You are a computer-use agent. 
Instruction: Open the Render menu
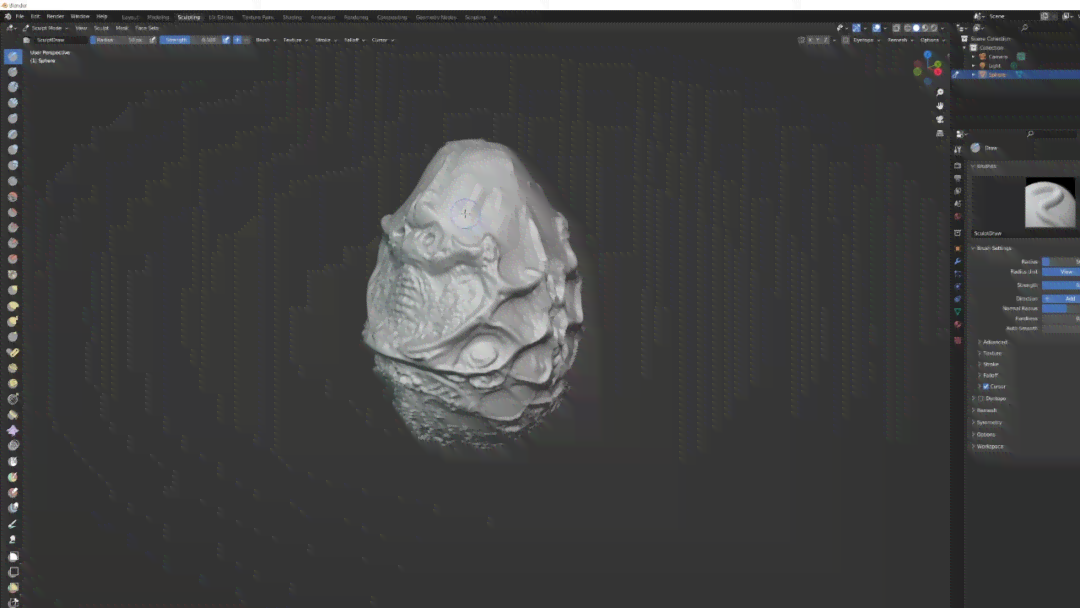click(x=55, y=16)
